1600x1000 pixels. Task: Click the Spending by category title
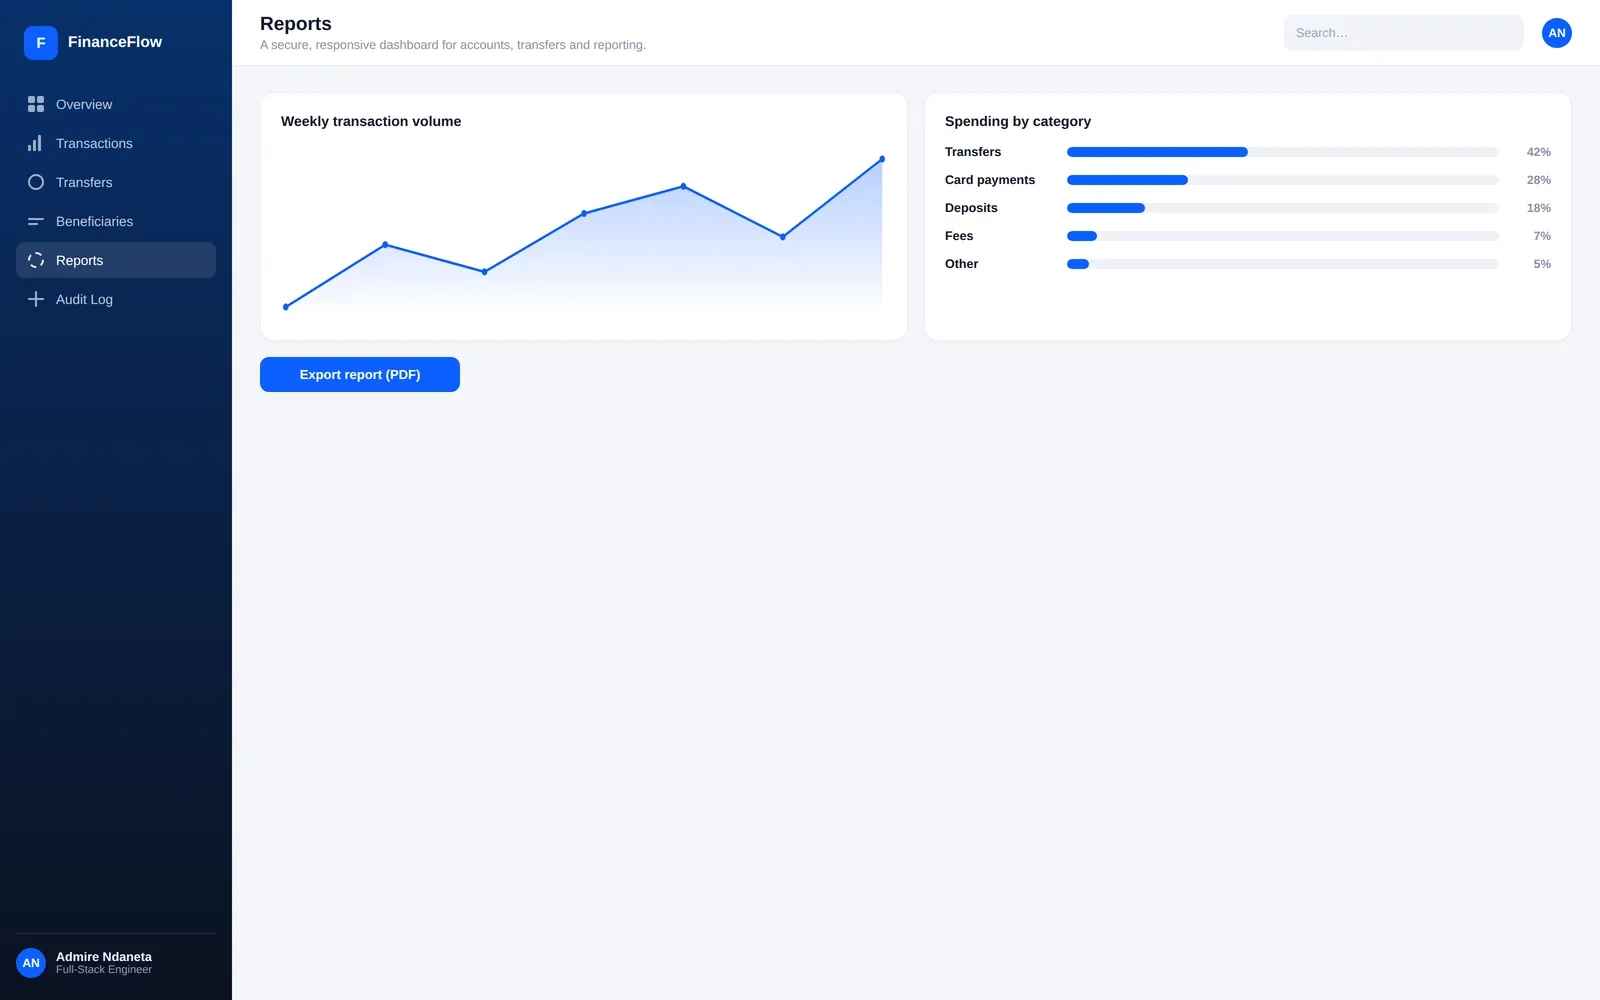(x=1018, y=121)
